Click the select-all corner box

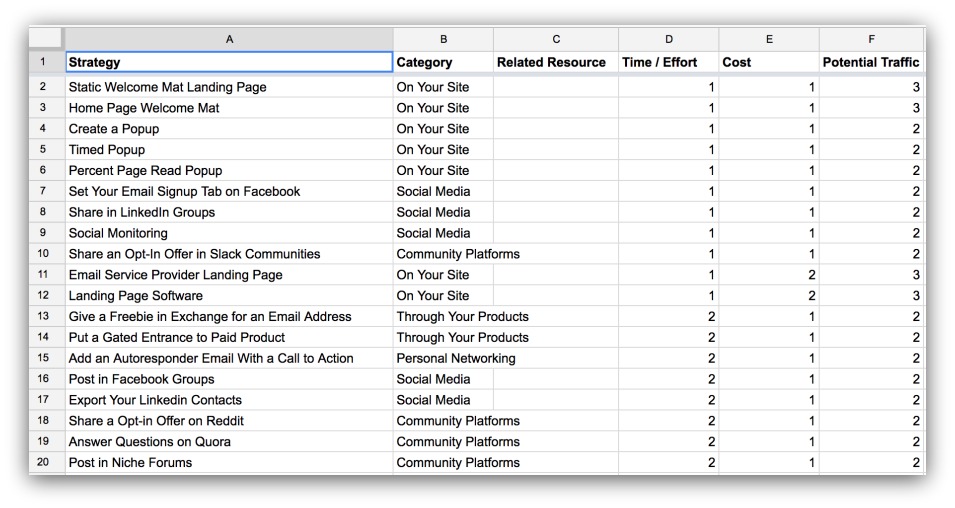click(46, 38)
